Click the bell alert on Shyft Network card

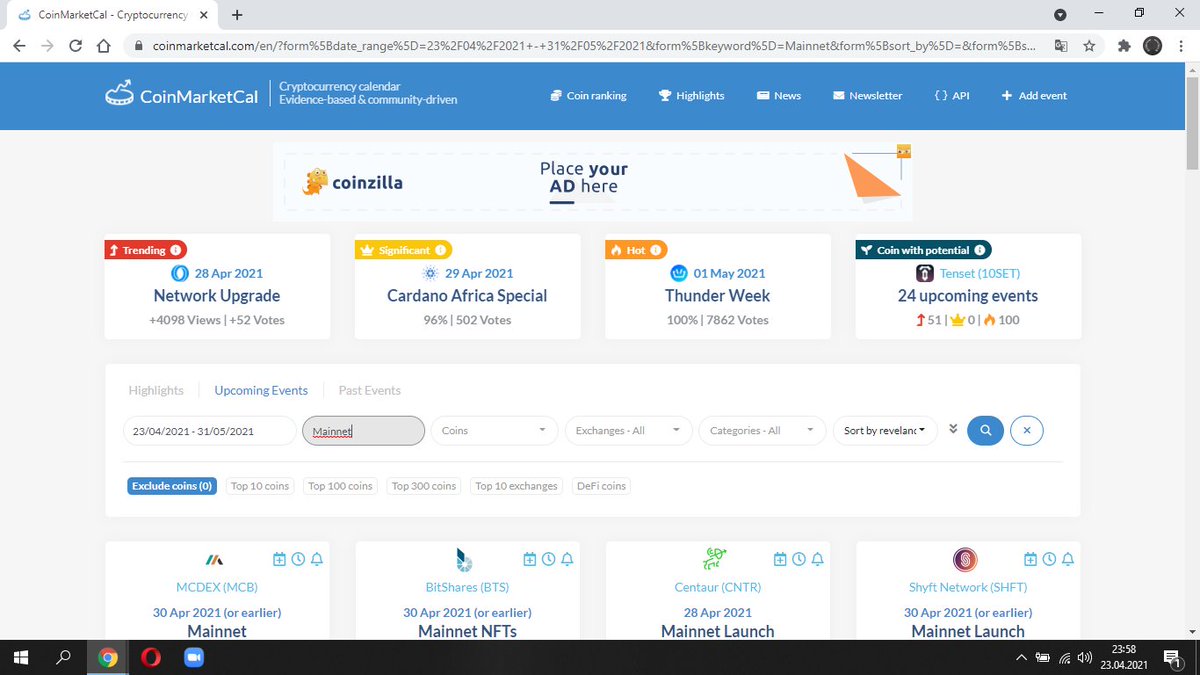pos(1067,559)
